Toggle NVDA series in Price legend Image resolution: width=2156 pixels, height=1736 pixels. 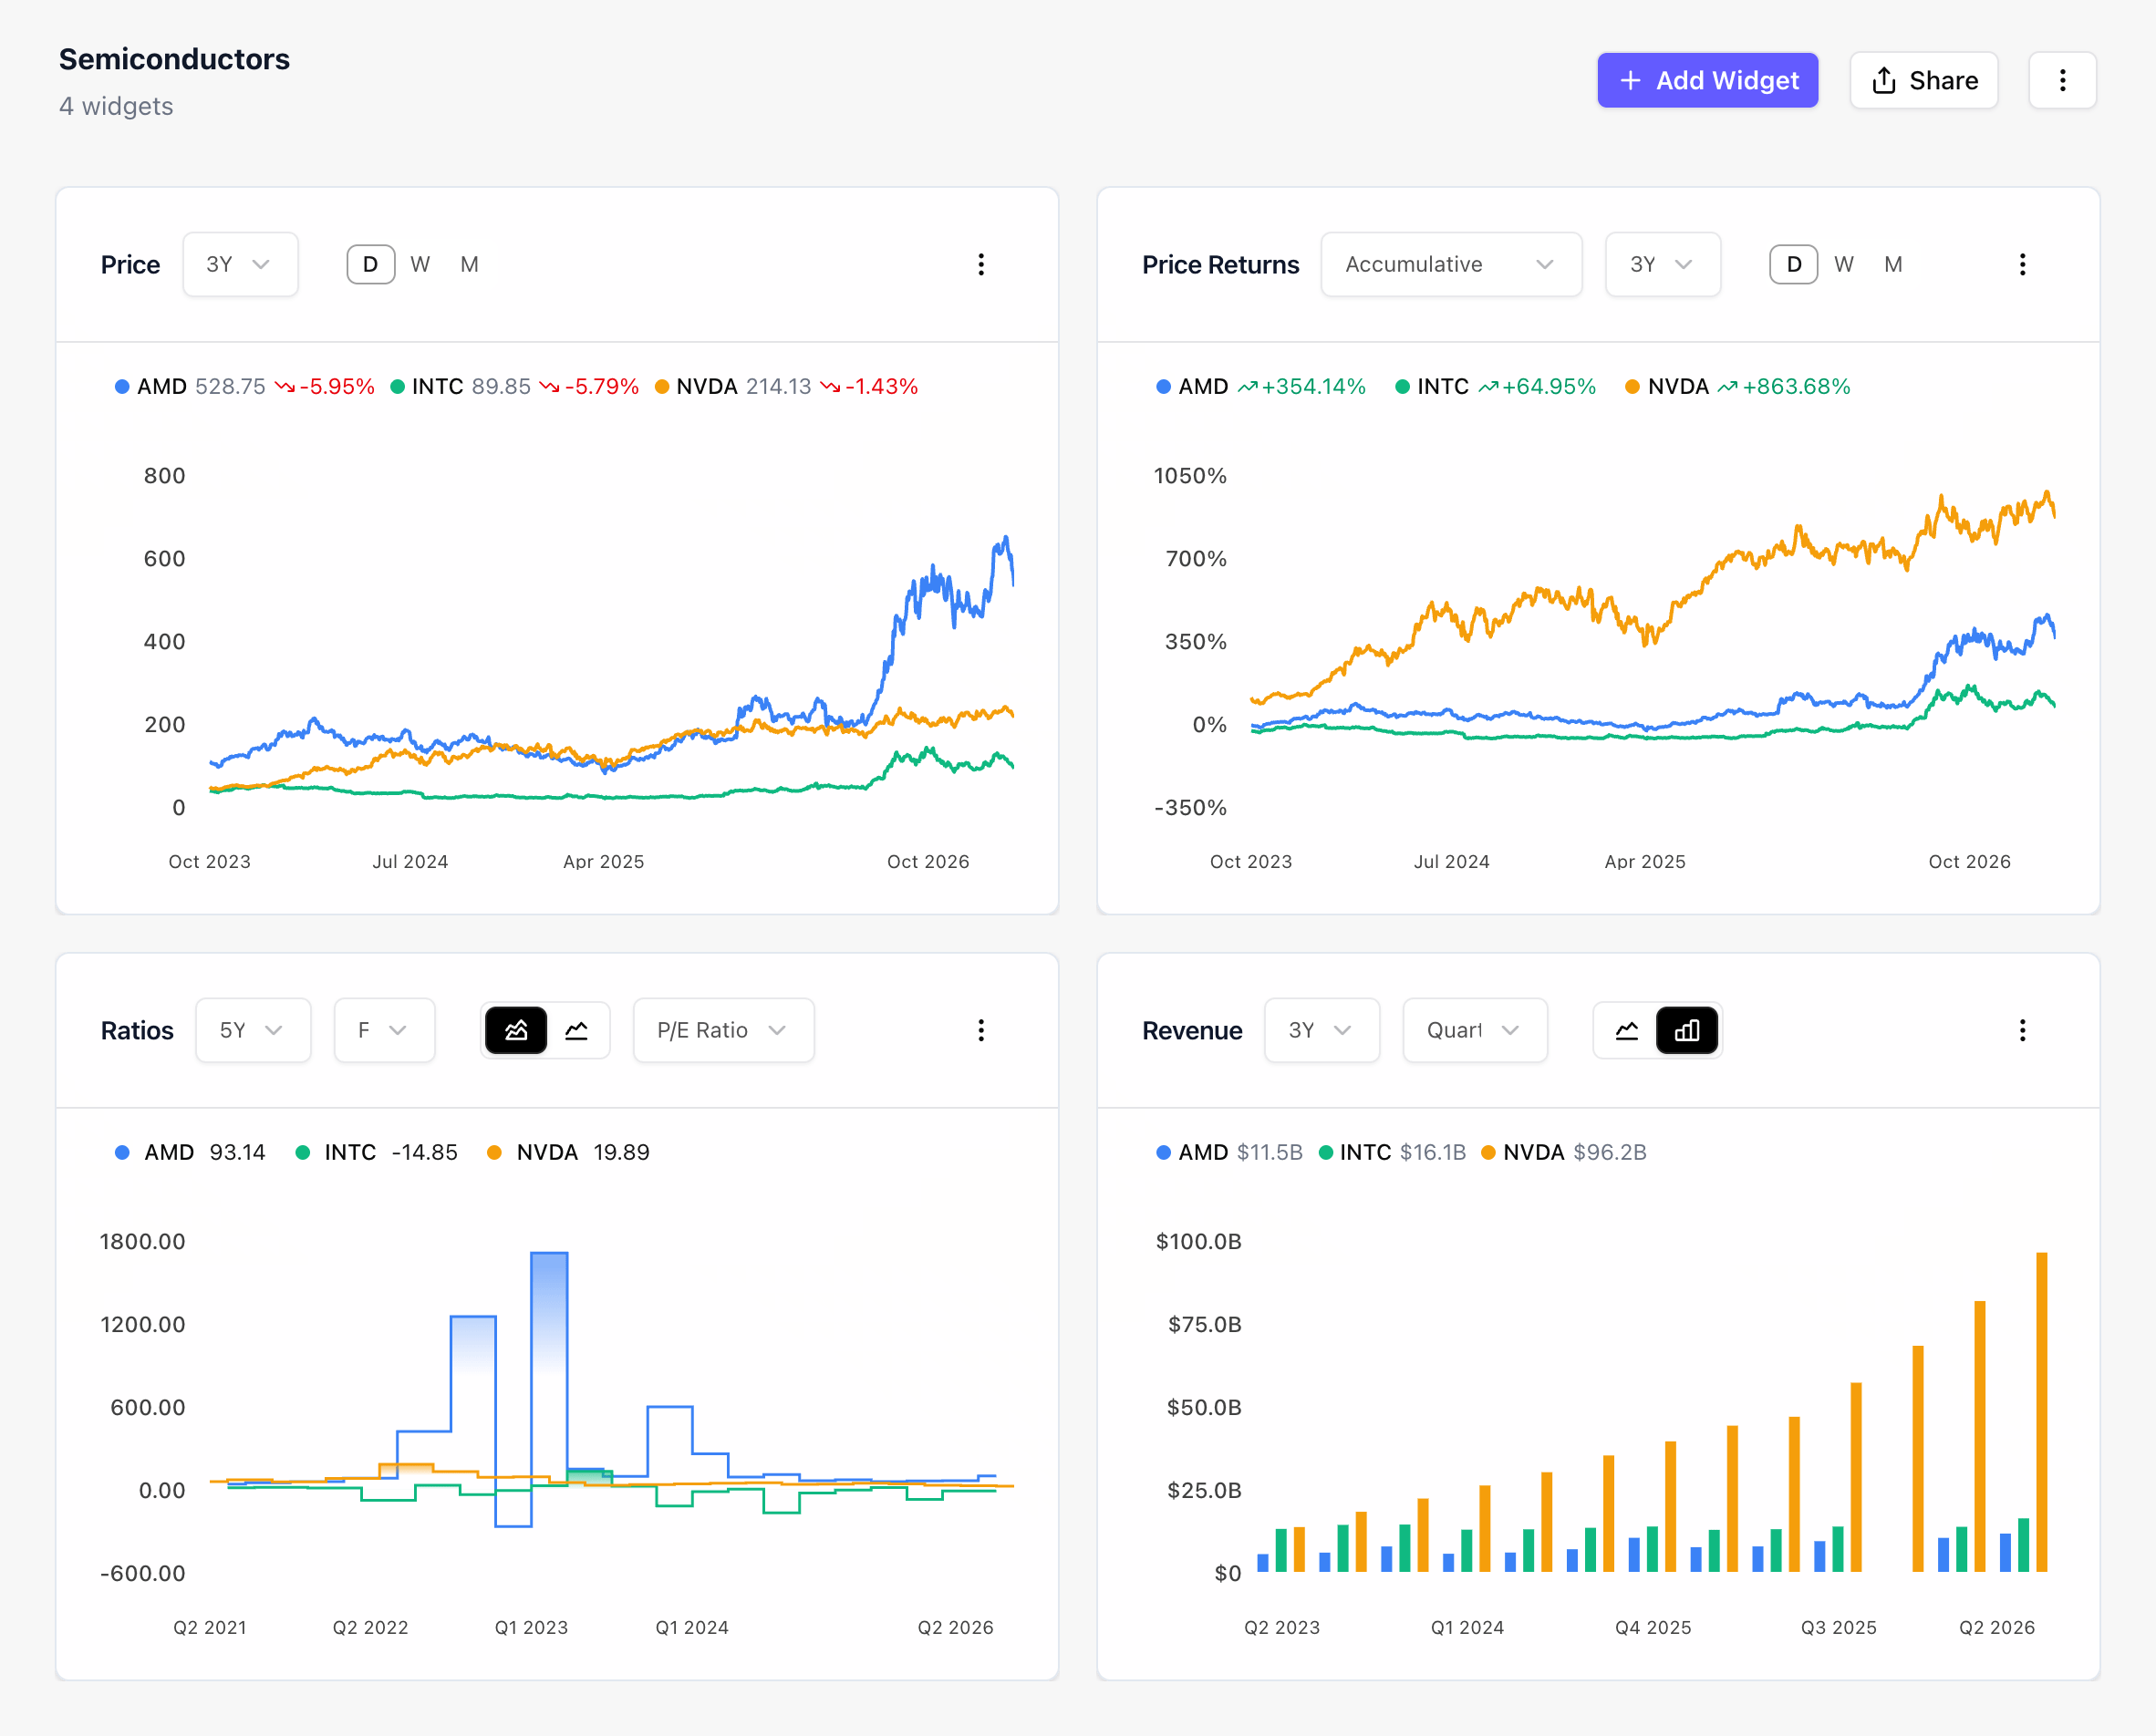[x=786, y=387]
